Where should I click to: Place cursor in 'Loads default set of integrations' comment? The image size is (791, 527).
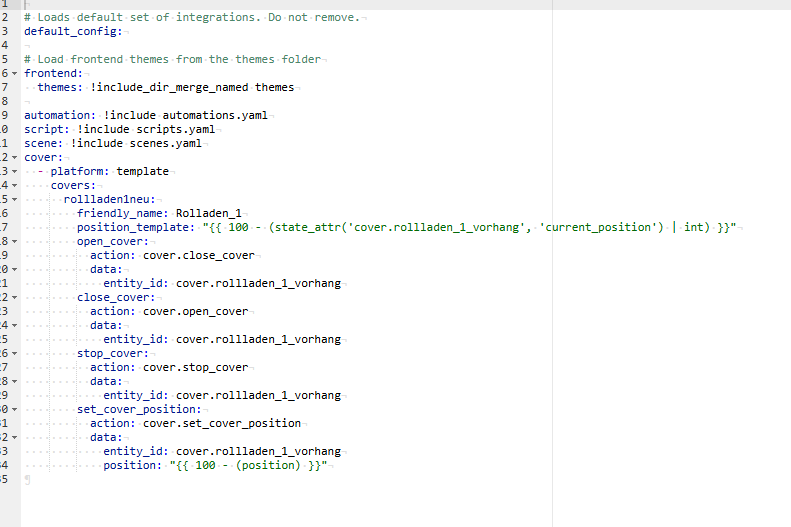tap(192, 17)
